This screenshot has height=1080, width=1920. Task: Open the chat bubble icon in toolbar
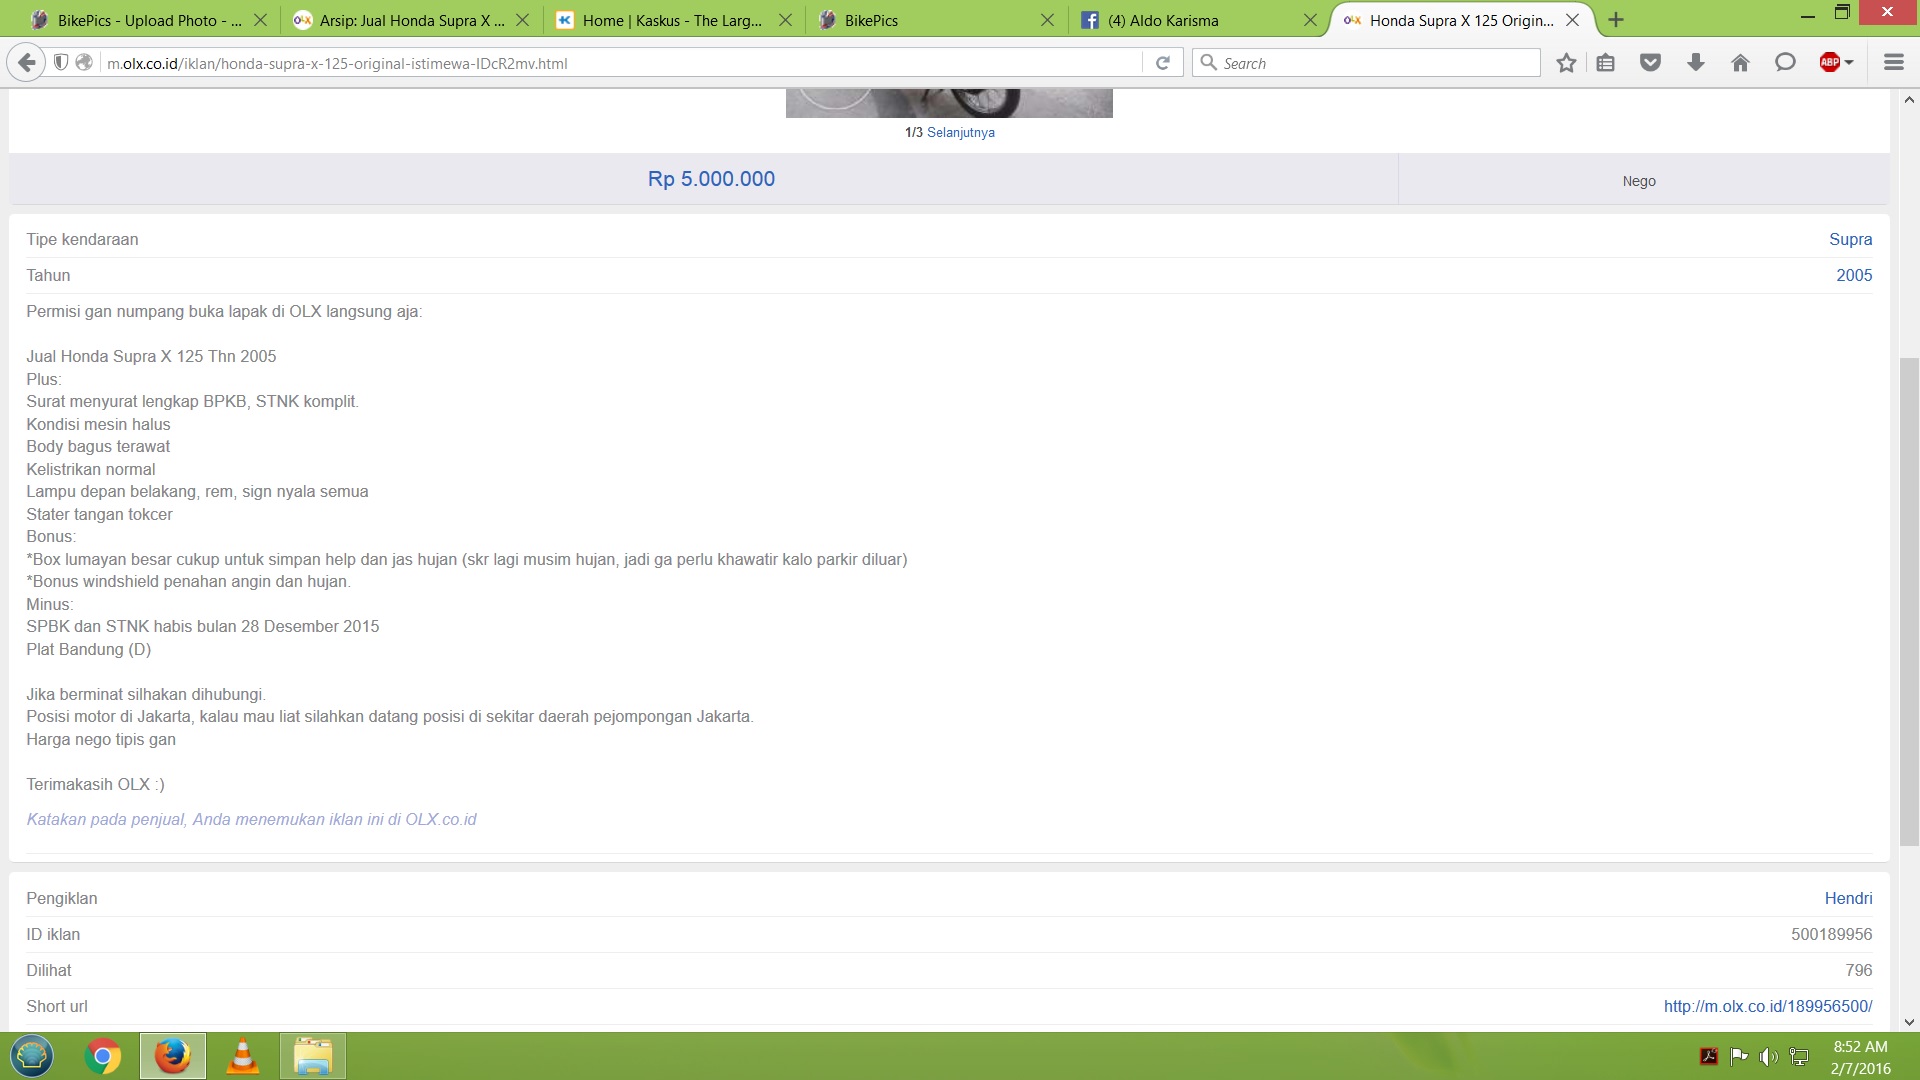(x=1785, y=63)
